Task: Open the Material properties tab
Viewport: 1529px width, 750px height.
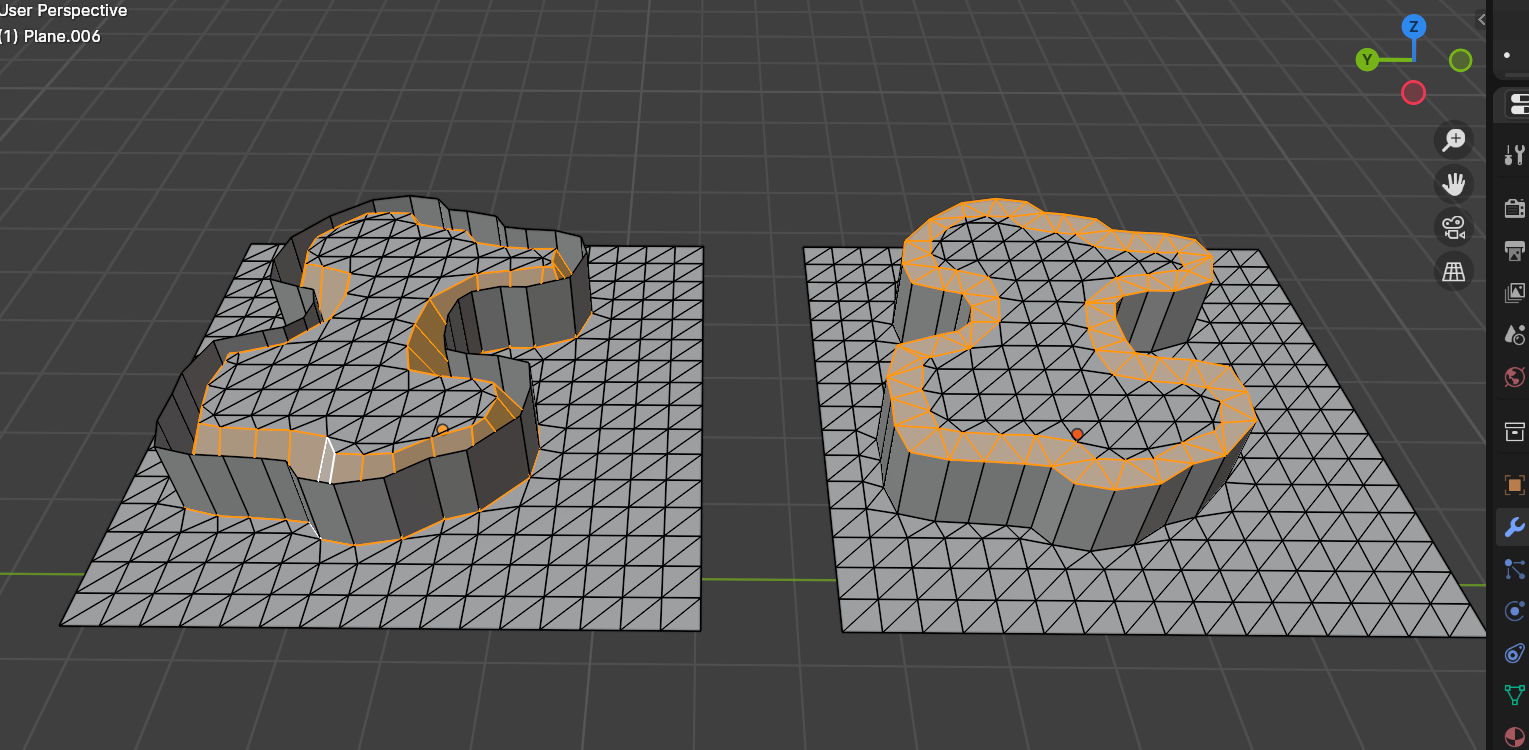Action: 1514,737
